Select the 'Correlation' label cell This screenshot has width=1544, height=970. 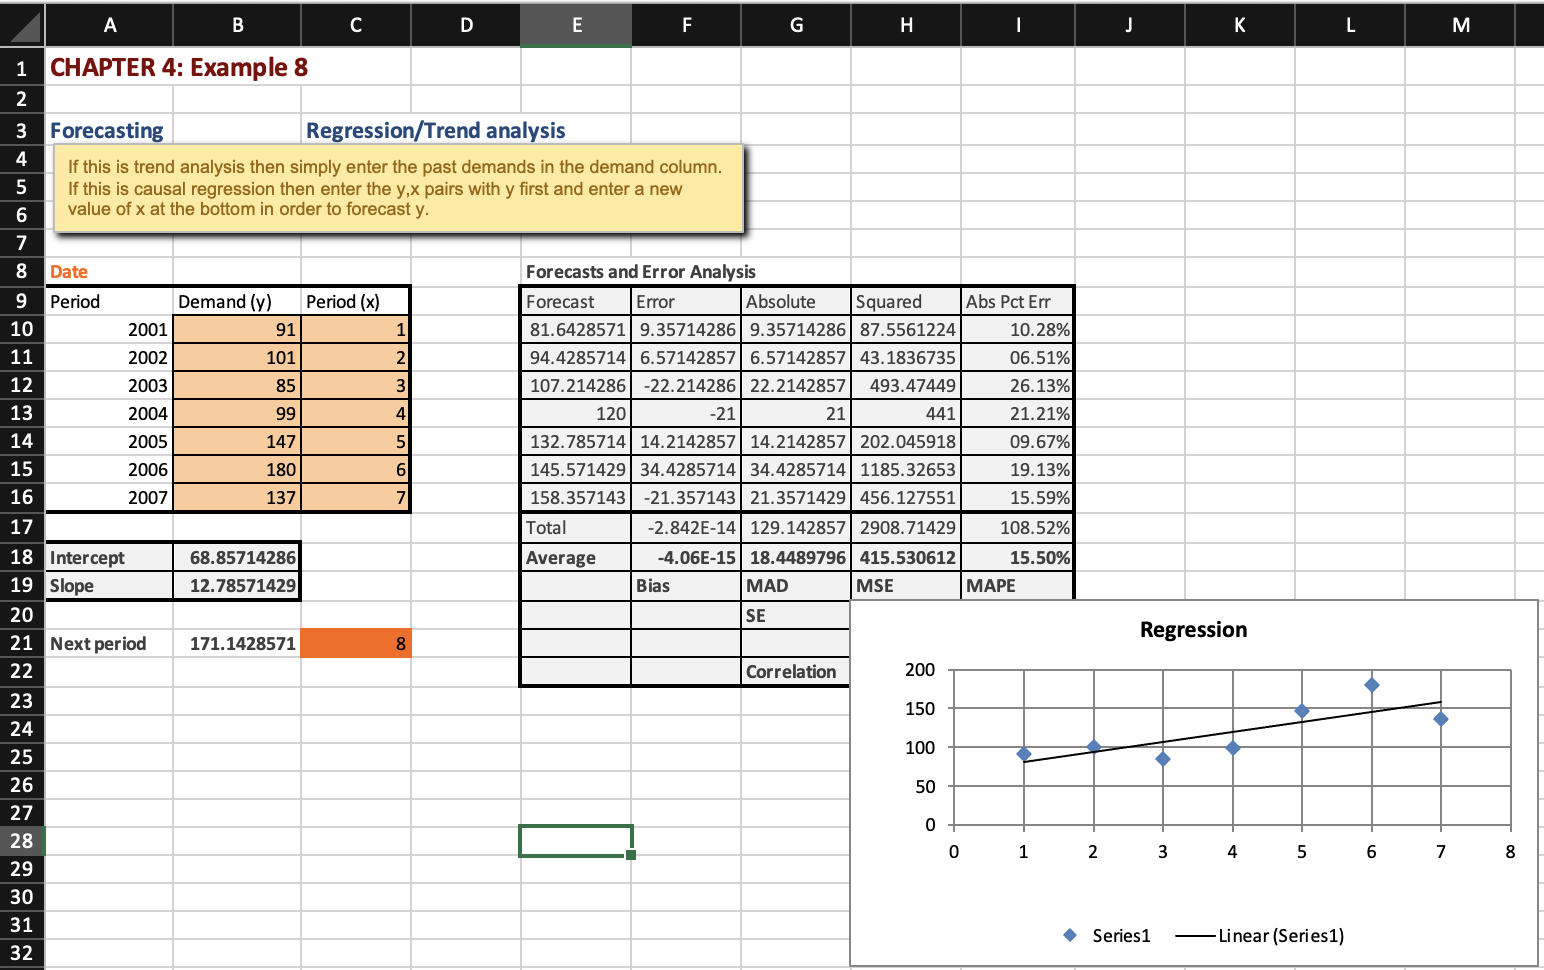tap(796, 671)
